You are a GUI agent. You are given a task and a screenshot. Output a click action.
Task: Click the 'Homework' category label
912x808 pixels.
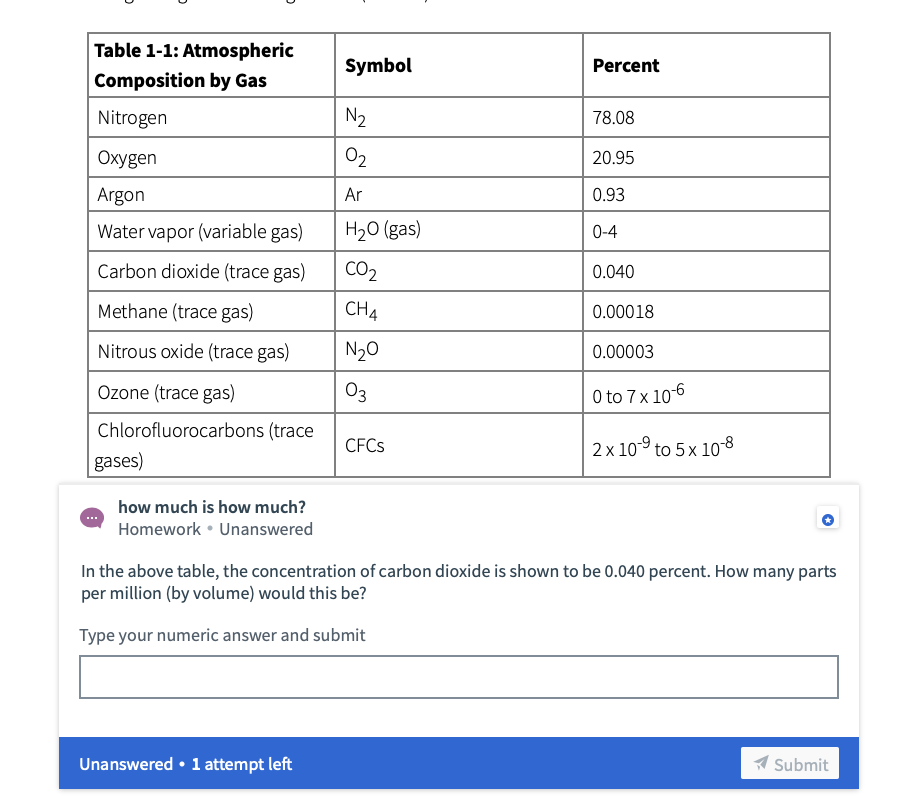(x=159, y=529)
